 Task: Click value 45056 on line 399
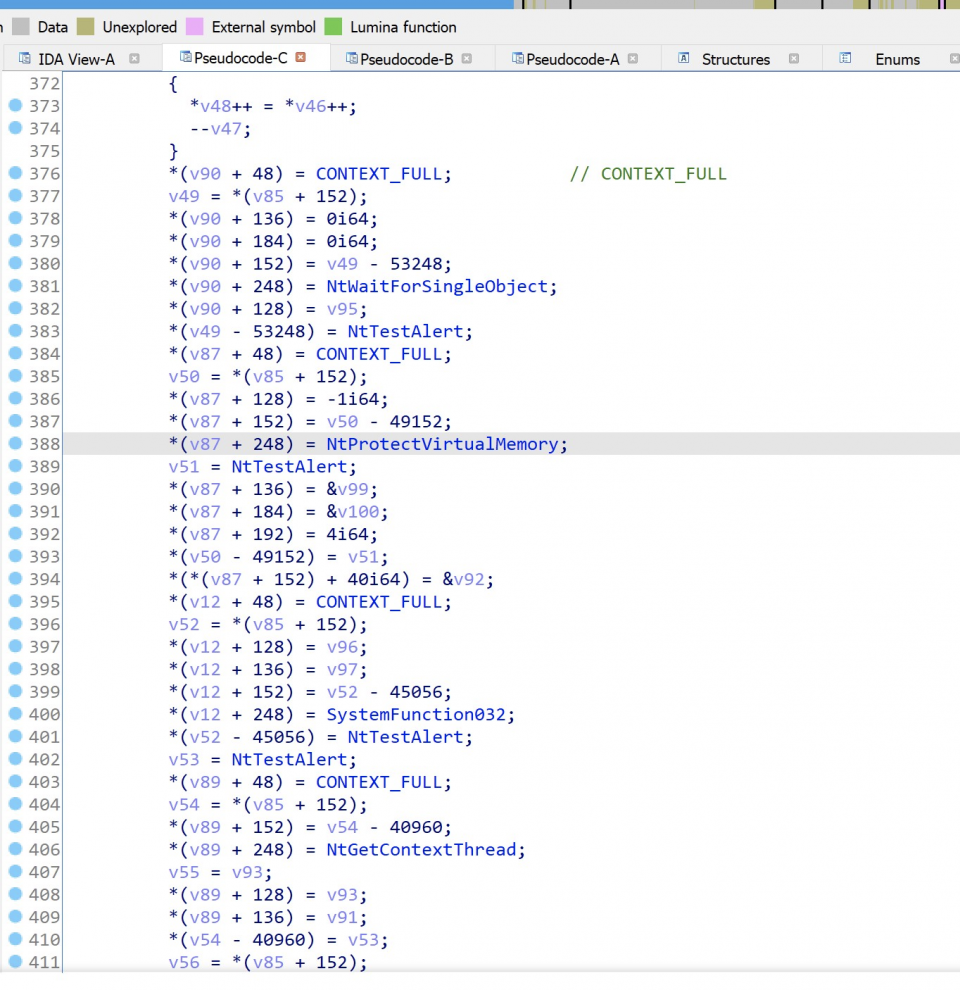(x=416, y=692)
